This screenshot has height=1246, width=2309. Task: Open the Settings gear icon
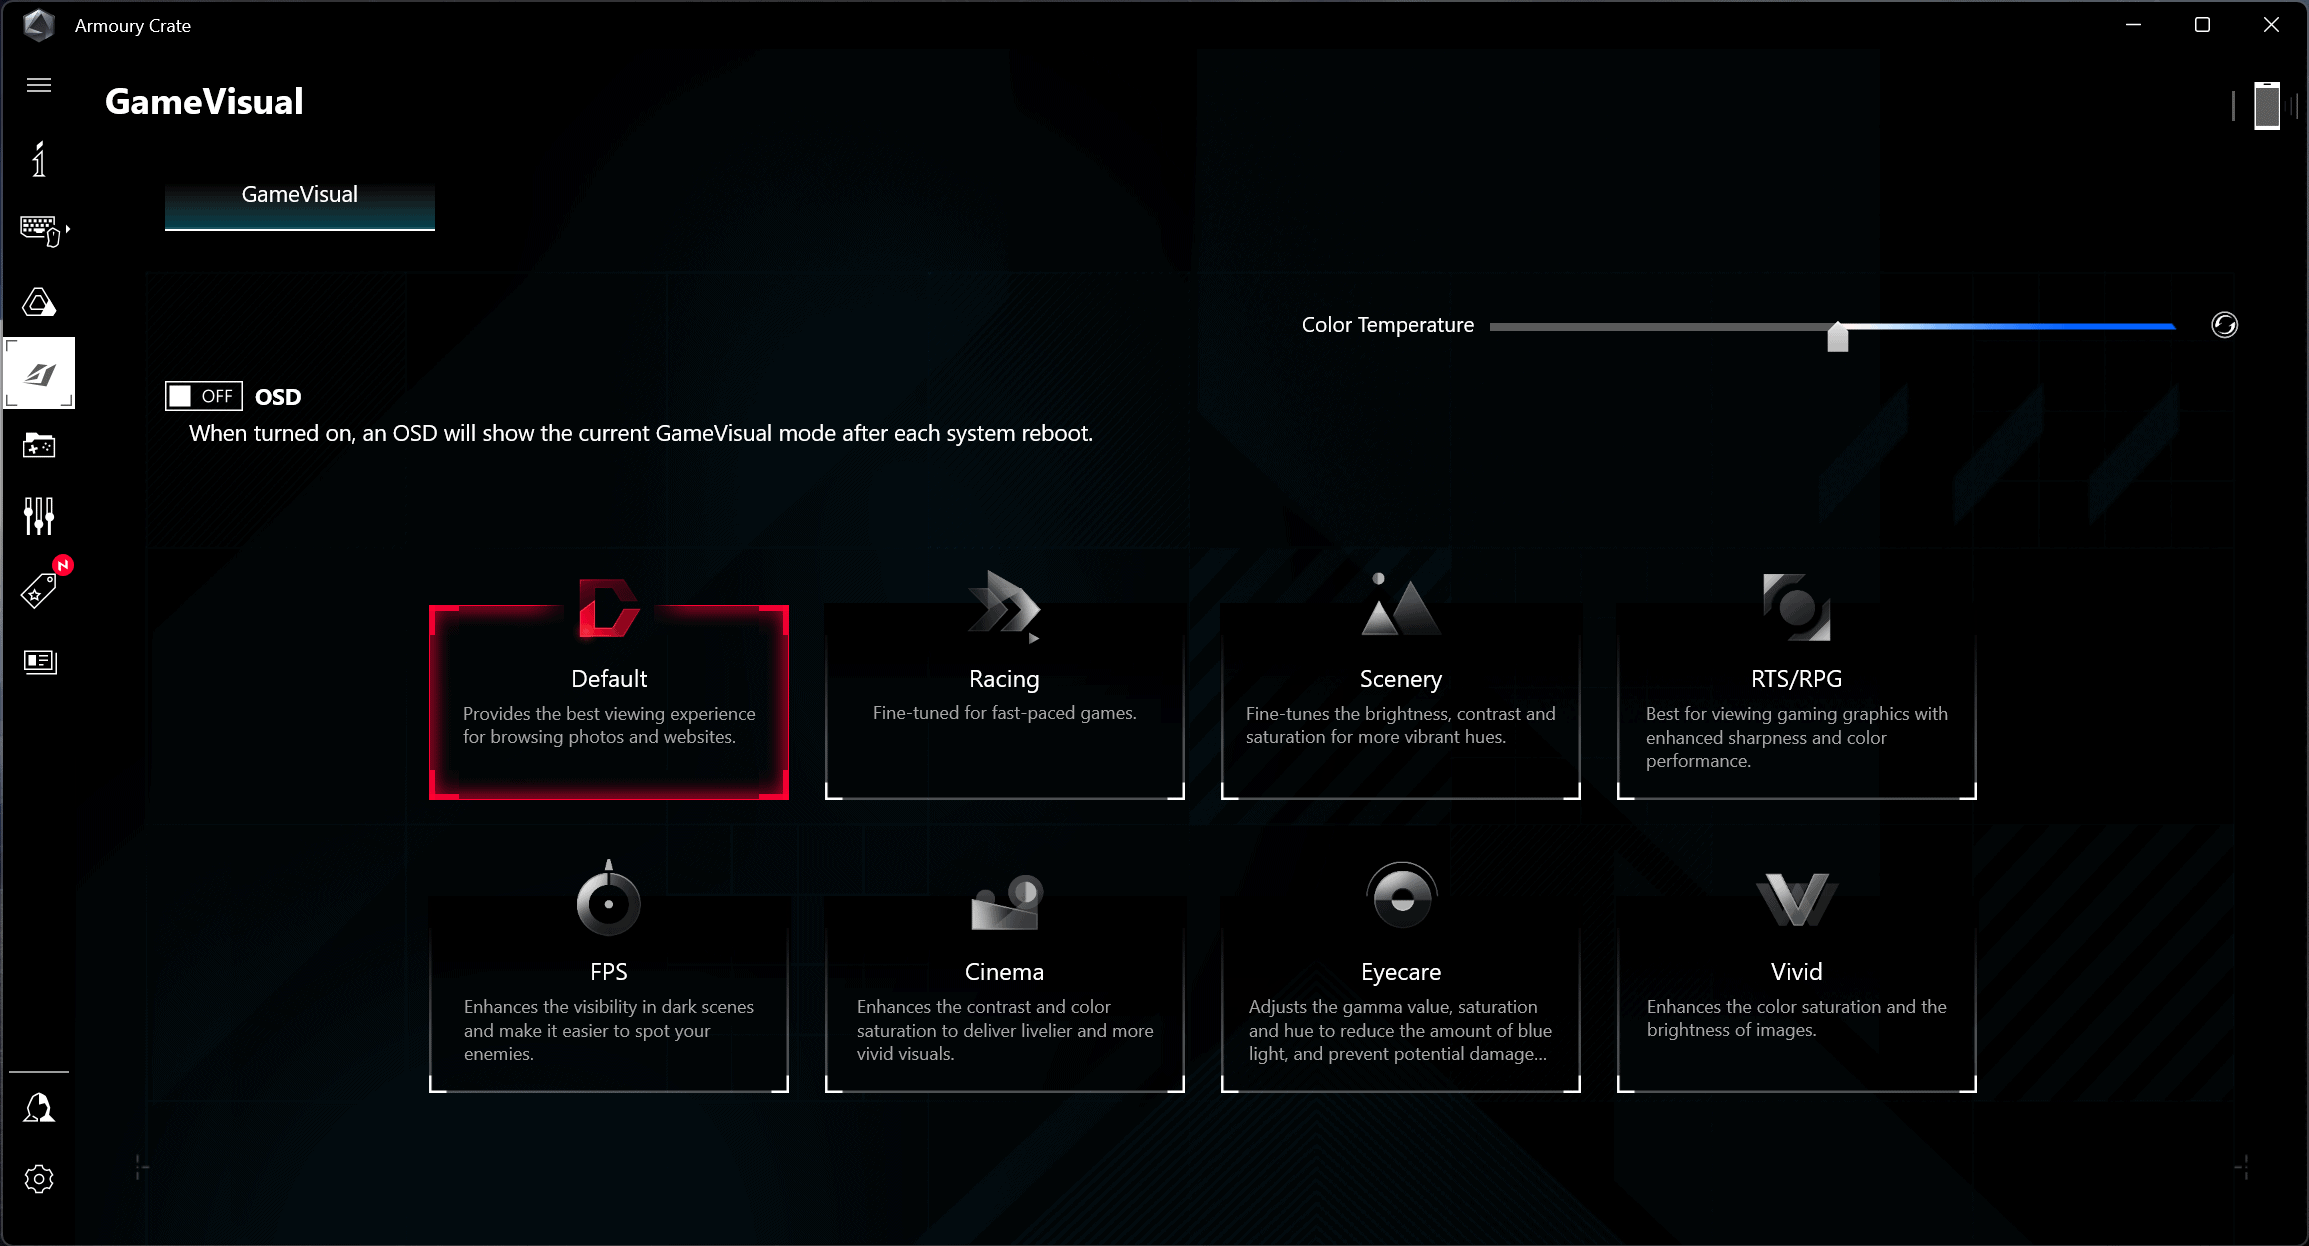(x=39, y=1179)
